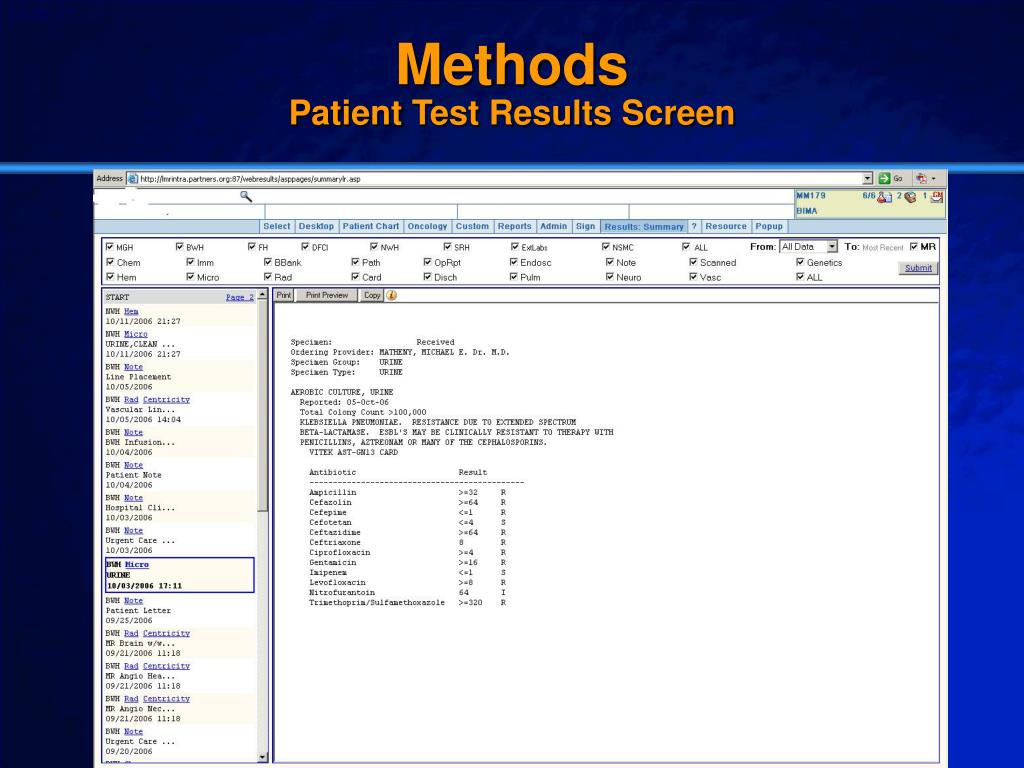Click the green Go arrow icon
The height and width of the screenshot is (768, 1024).
click(884, 178)
